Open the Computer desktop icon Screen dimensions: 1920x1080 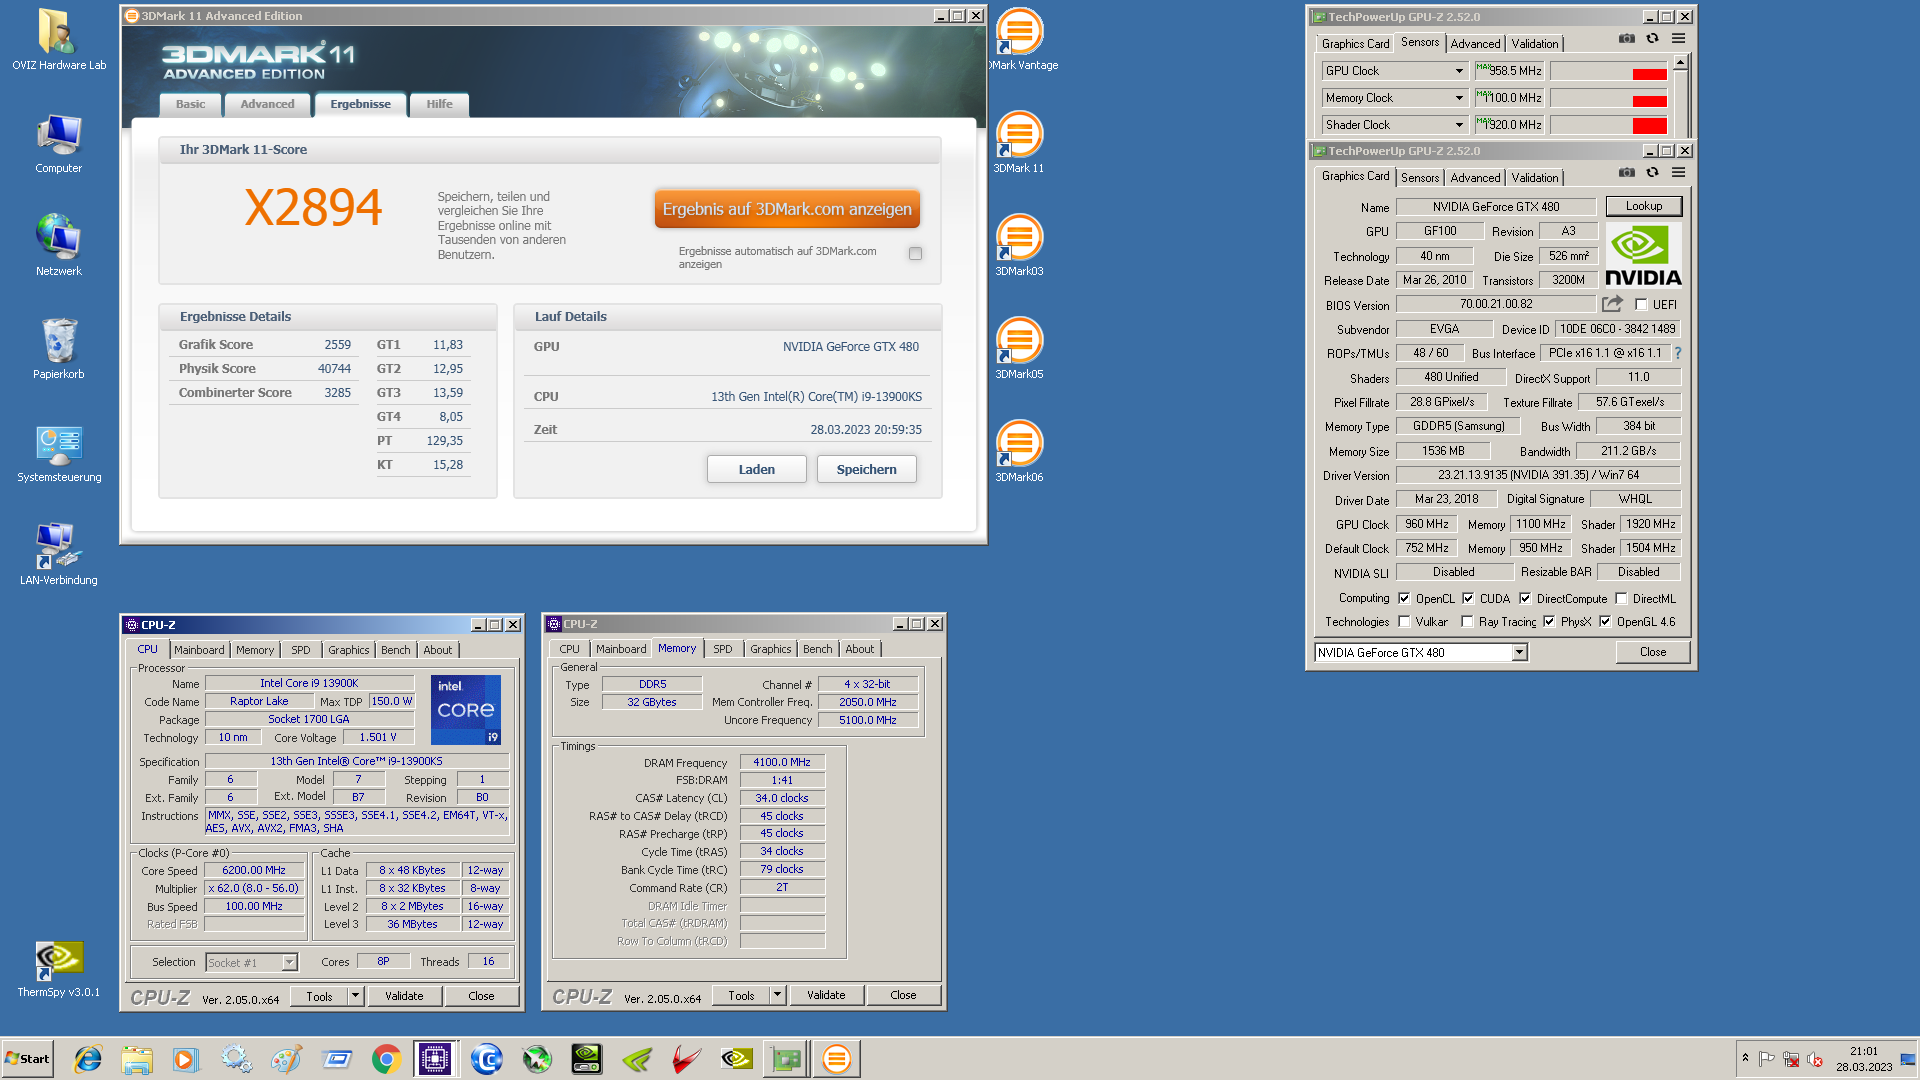pos(58,144)
